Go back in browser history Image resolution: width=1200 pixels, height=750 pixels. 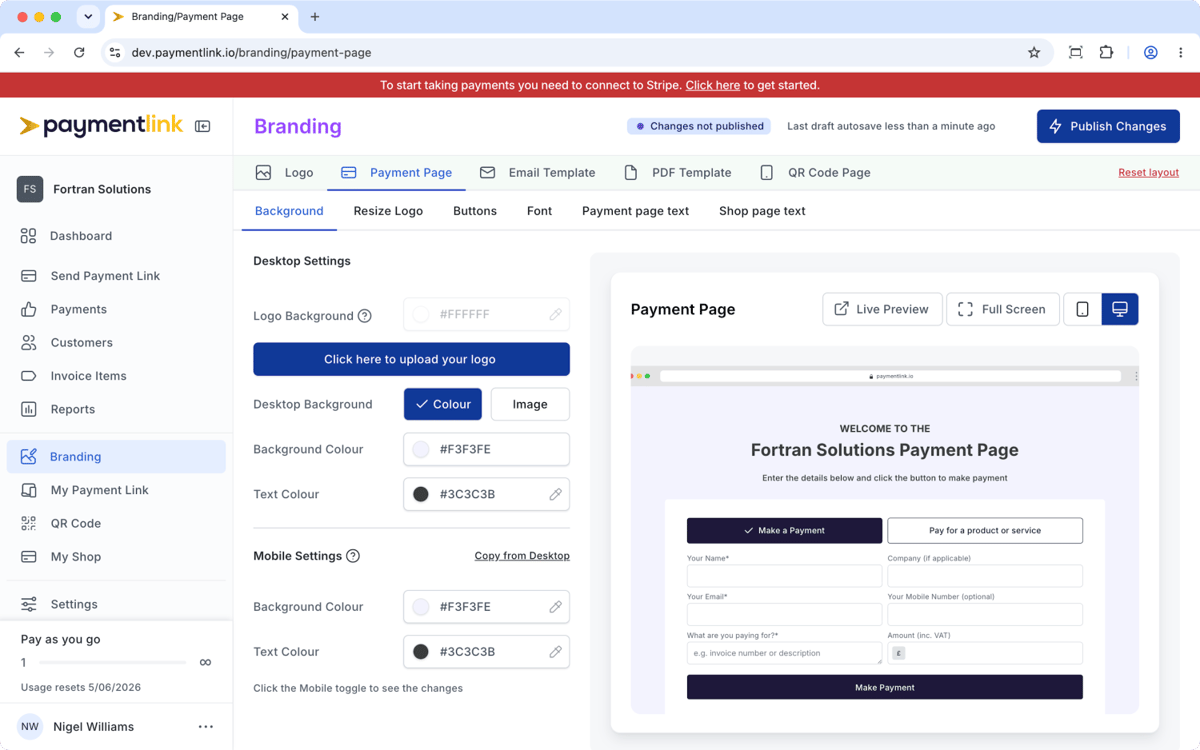click(x=19, y=52)
